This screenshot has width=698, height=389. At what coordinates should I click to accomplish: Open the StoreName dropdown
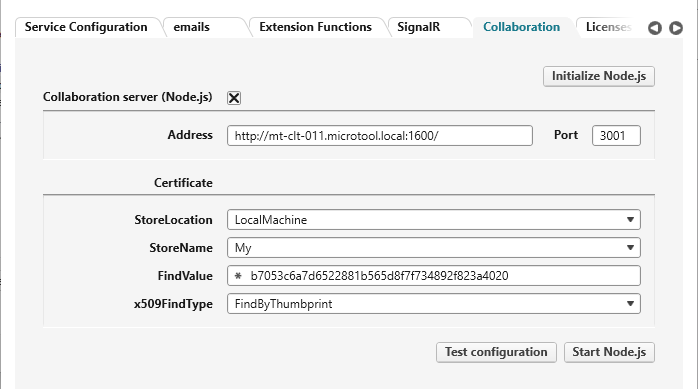coord(434,248)
